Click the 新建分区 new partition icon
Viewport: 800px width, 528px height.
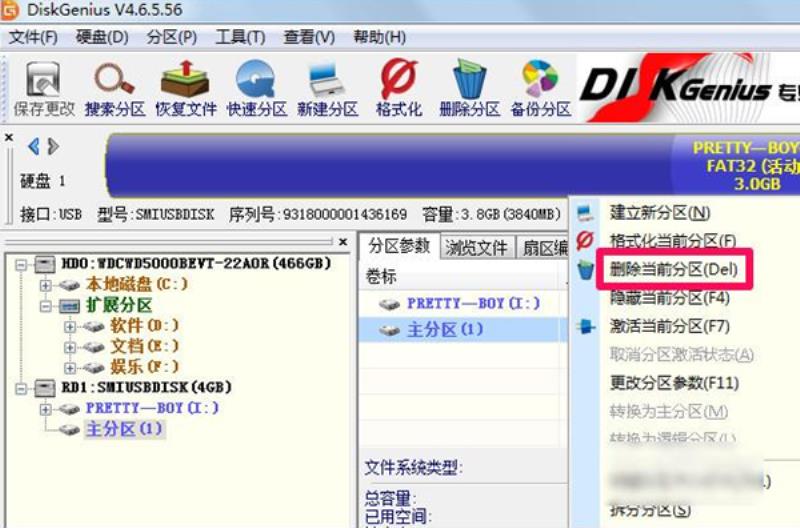(x=328, y=89)
